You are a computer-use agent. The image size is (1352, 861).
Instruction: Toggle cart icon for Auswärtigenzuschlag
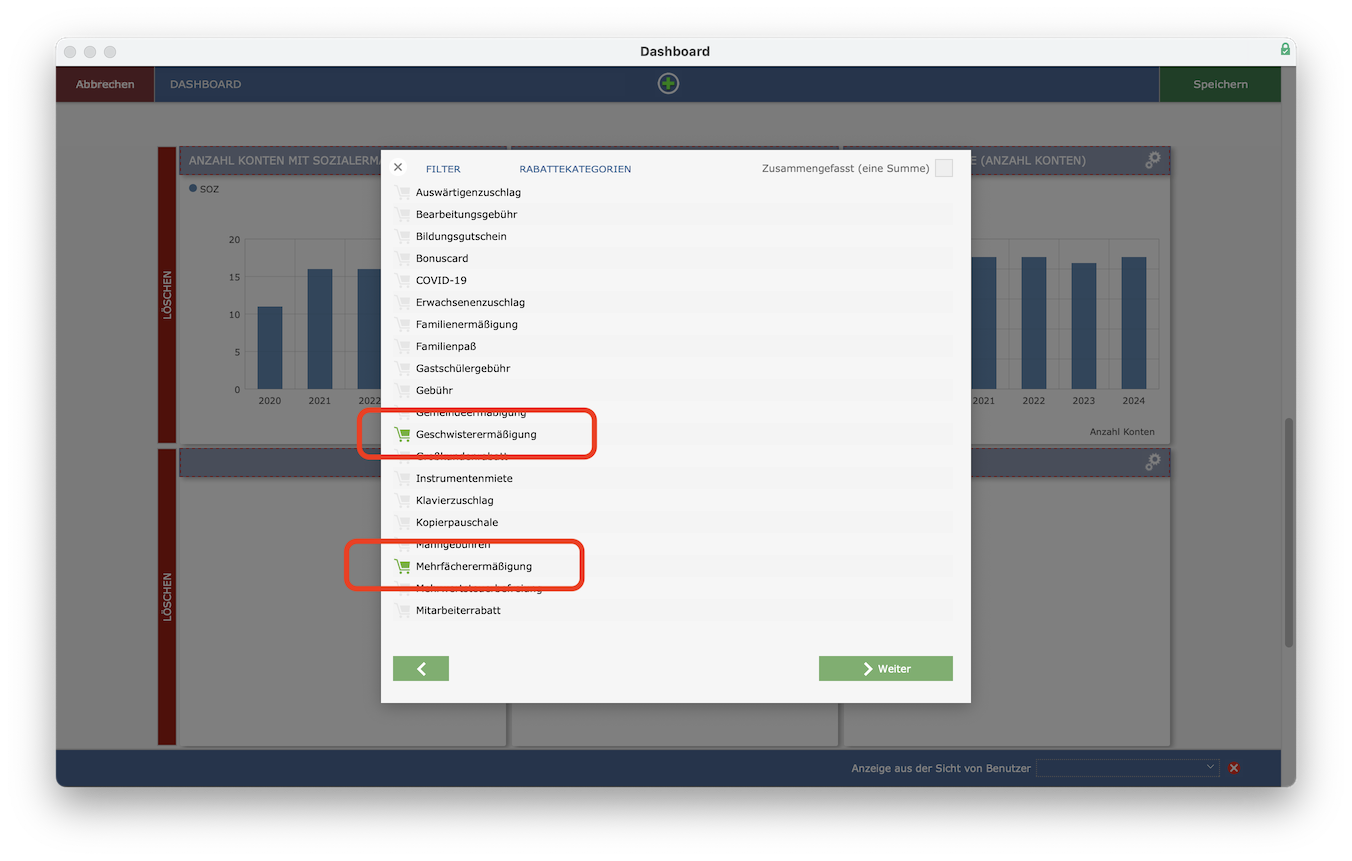pyautogui.click(x=402, y=192)
